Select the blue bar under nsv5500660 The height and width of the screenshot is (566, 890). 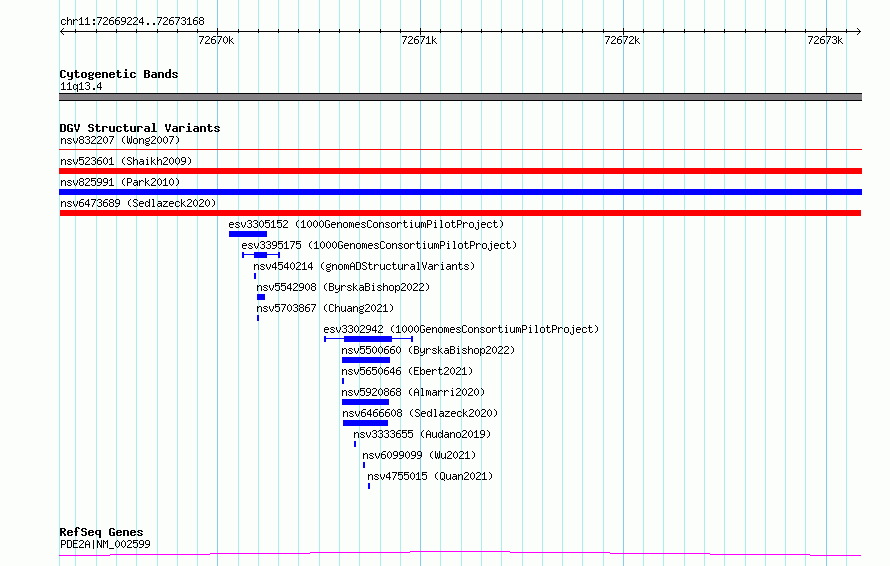pos(366,360)
